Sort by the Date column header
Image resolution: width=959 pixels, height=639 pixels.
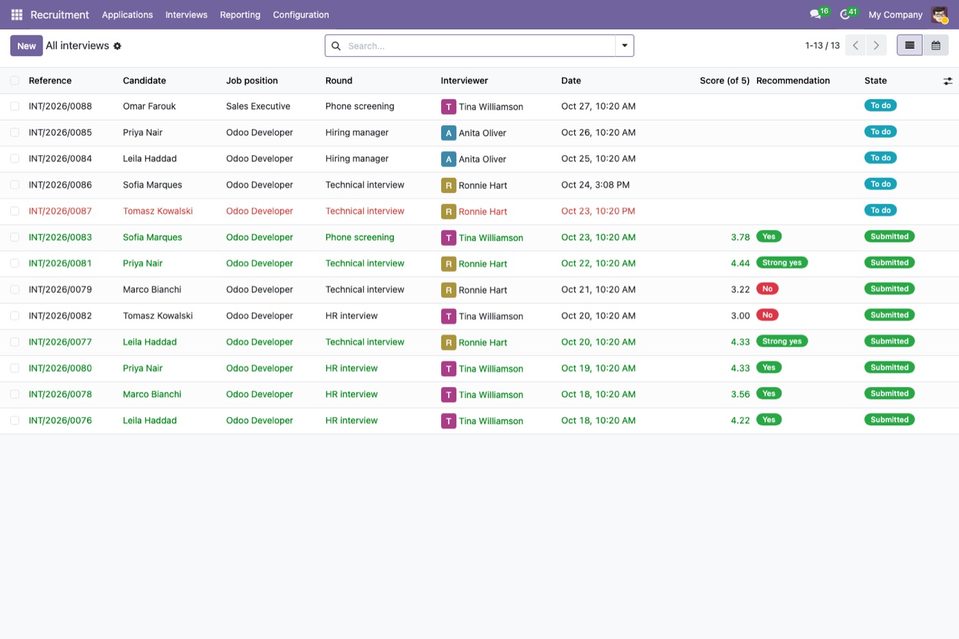(x=571, y=81)
